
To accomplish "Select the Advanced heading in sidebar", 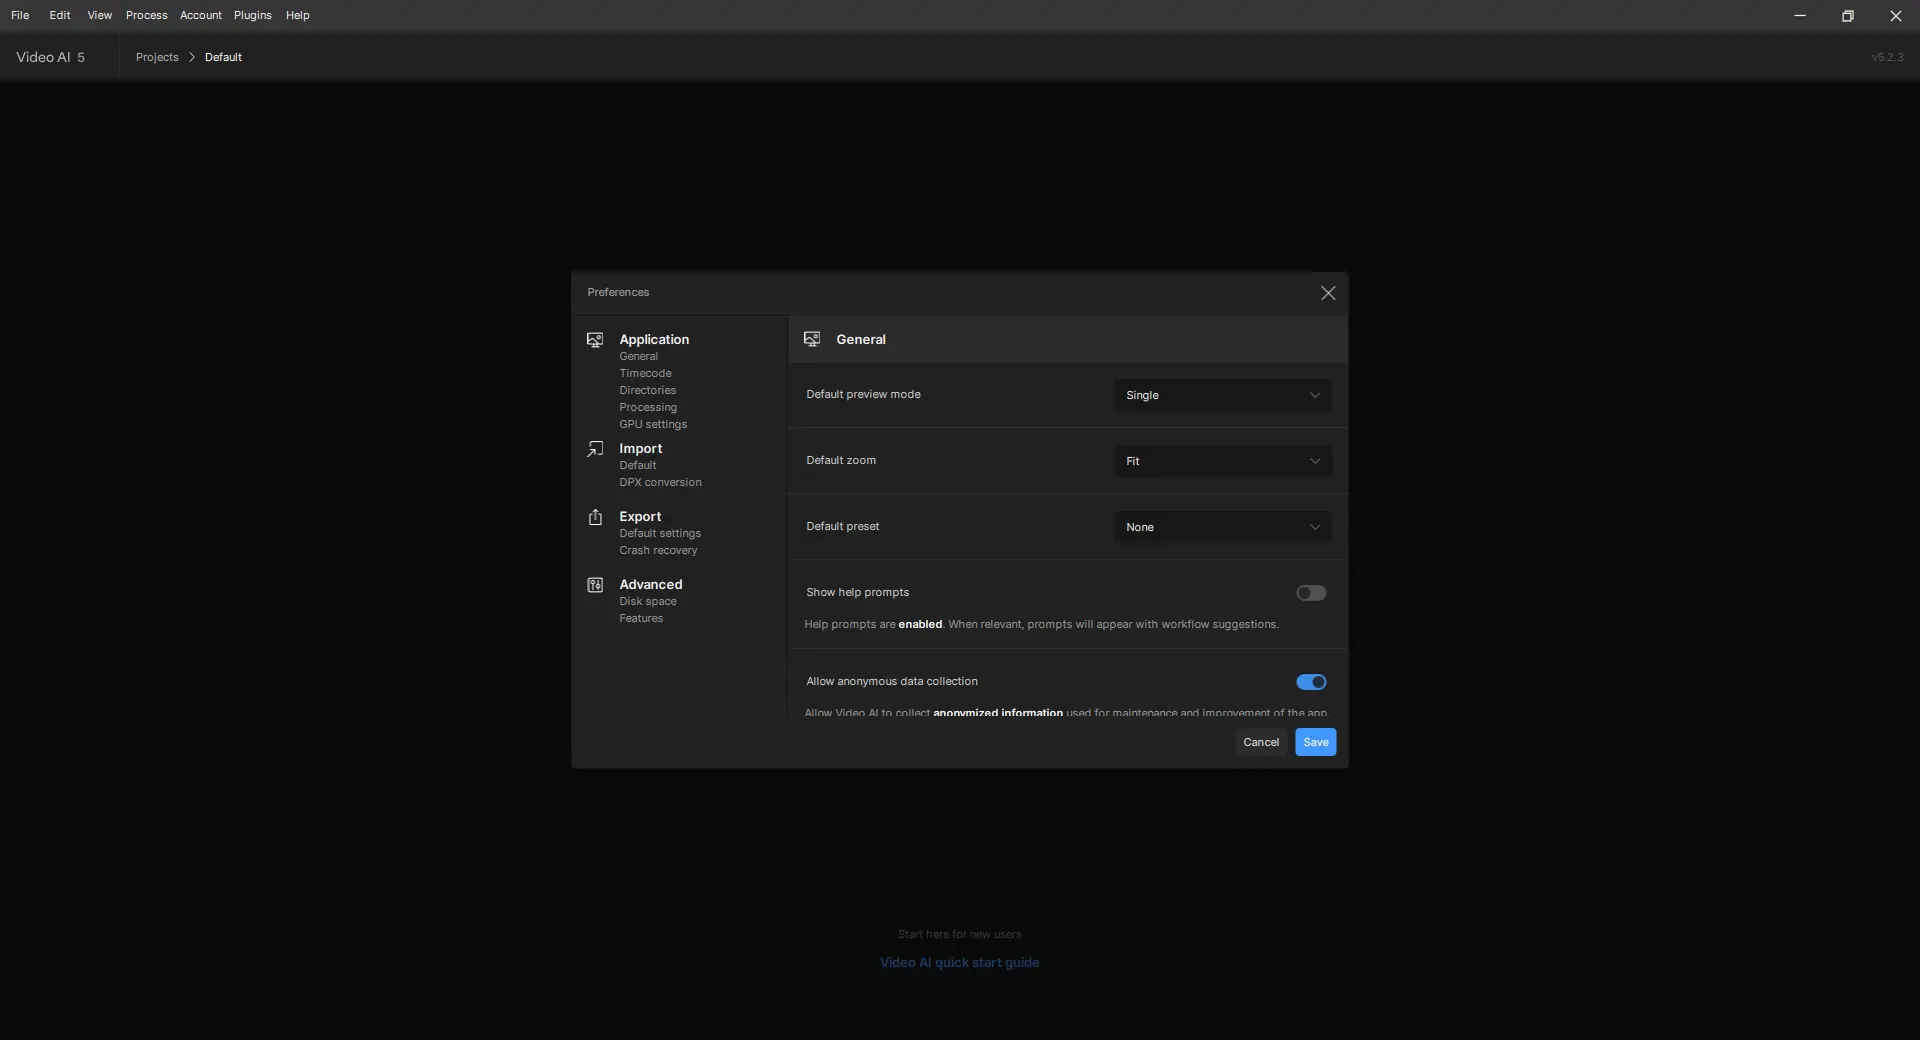I will point(651,585).
